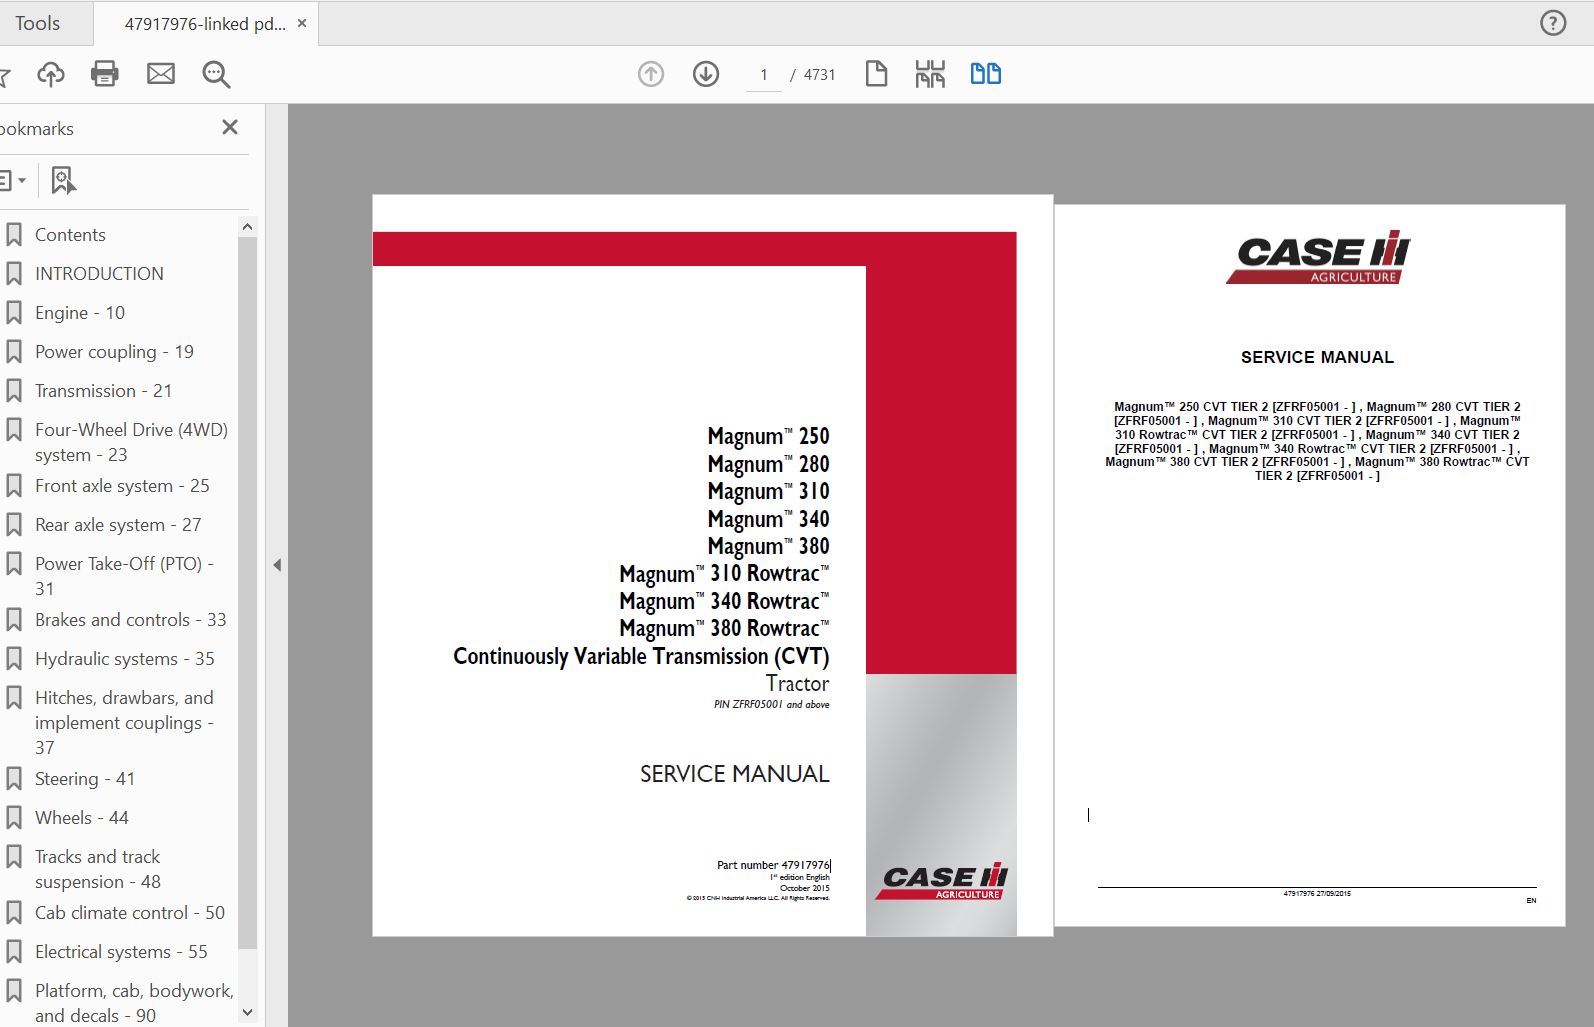Image resolution: width=1594 pixels, height=1027 pixels.
Task: Click the single page view icon
Action: coord(876,74)
